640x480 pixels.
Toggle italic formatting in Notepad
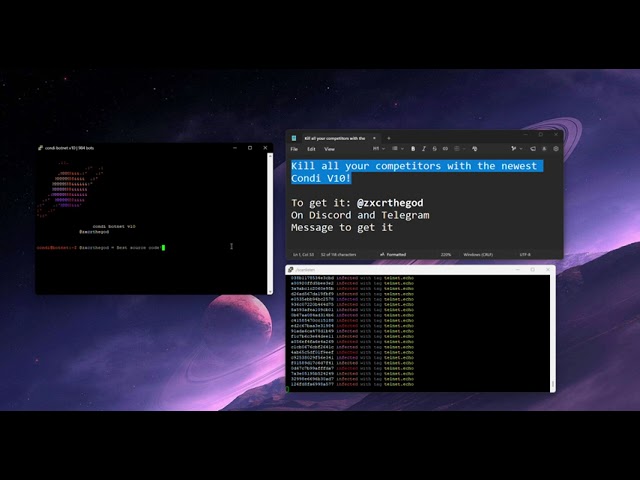(424, 149)
